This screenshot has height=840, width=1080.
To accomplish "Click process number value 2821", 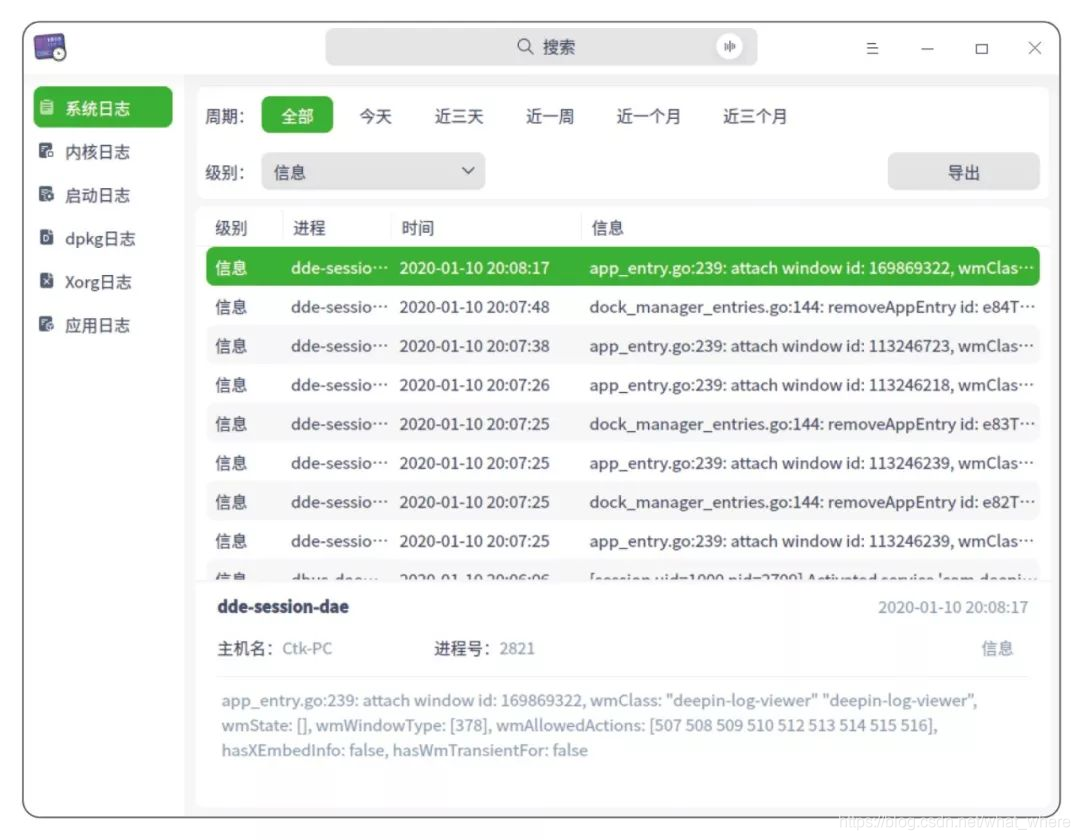I will click(x=517, y=649).
